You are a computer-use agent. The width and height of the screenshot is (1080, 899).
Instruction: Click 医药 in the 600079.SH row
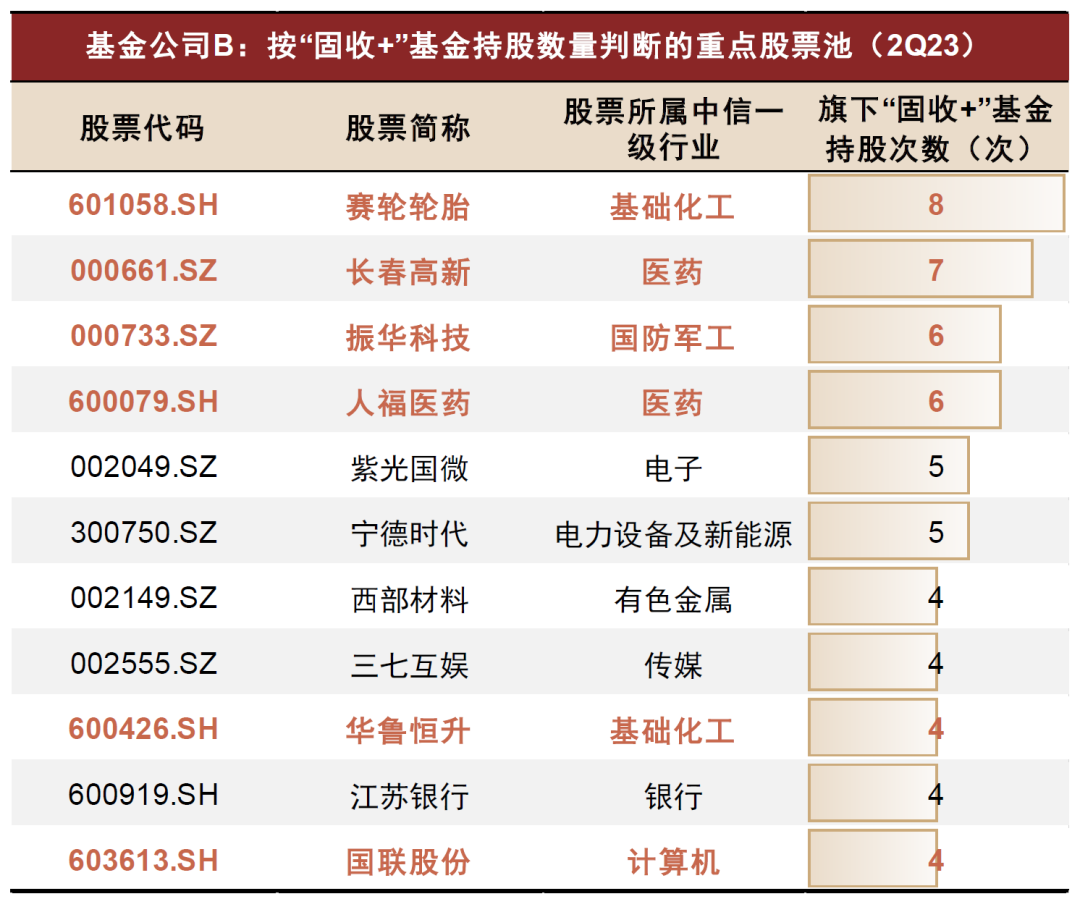tap(672, 403)
